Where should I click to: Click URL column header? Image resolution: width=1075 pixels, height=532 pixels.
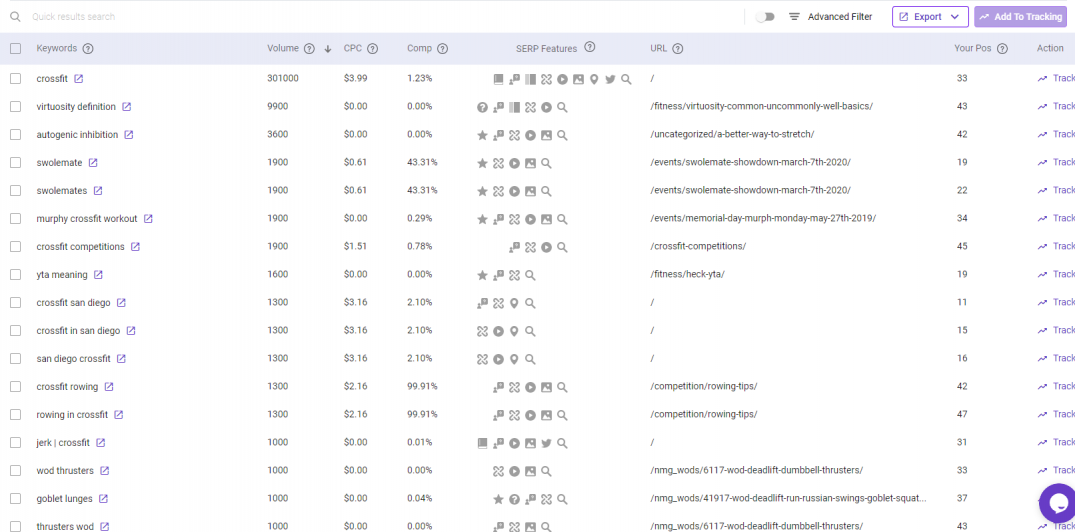[659, 49]
